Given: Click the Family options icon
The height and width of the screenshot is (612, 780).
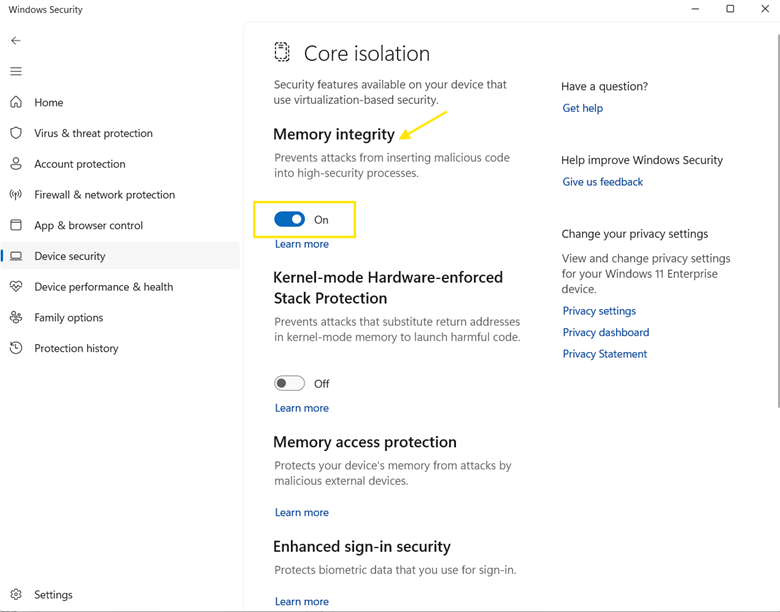Looking at the screenshot, I should 16,318.
